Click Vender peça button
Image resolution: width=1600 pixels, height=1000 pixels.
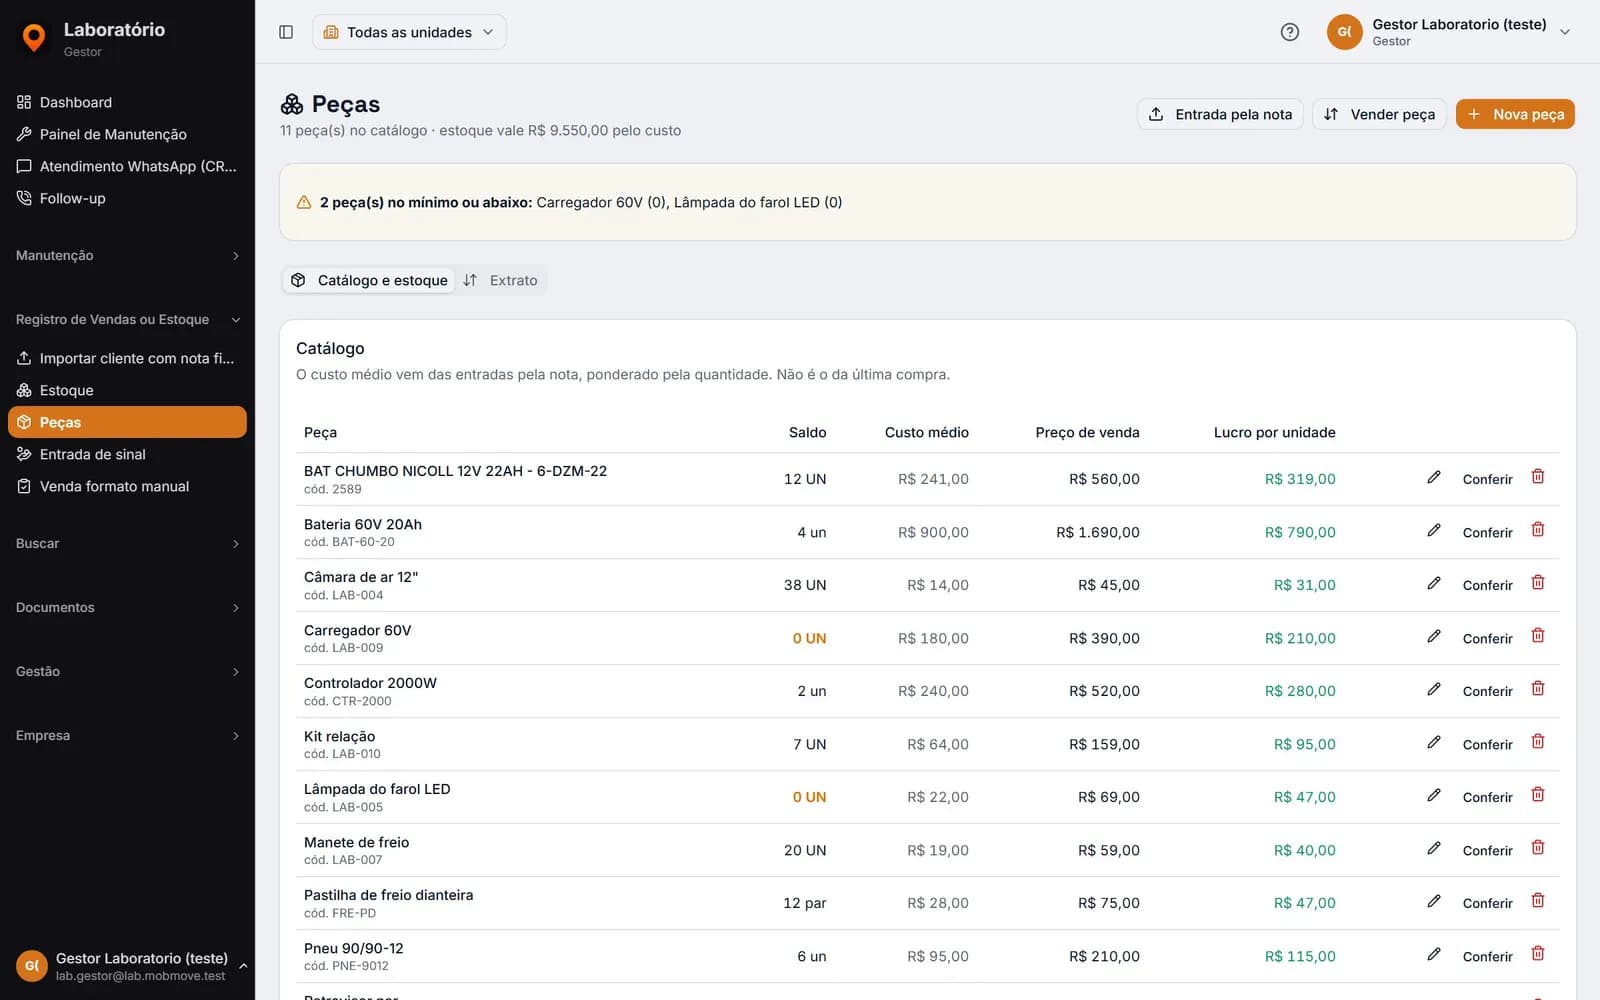[1379, 114]
